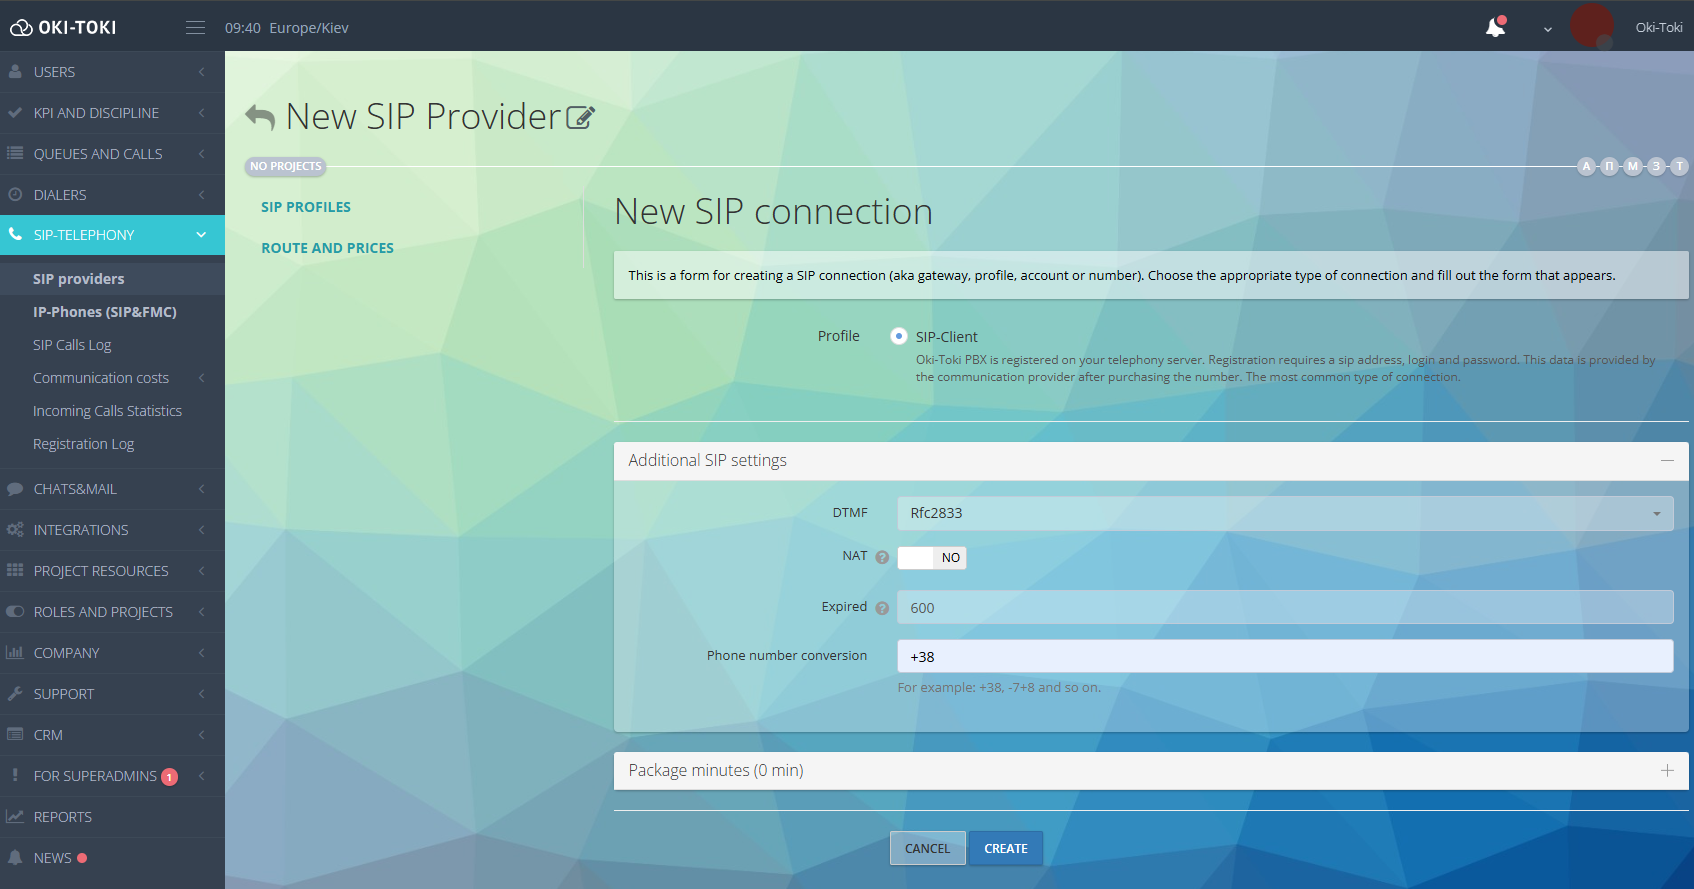
Task: Click the Phone number conversion field
Action: click(1284, 656)
